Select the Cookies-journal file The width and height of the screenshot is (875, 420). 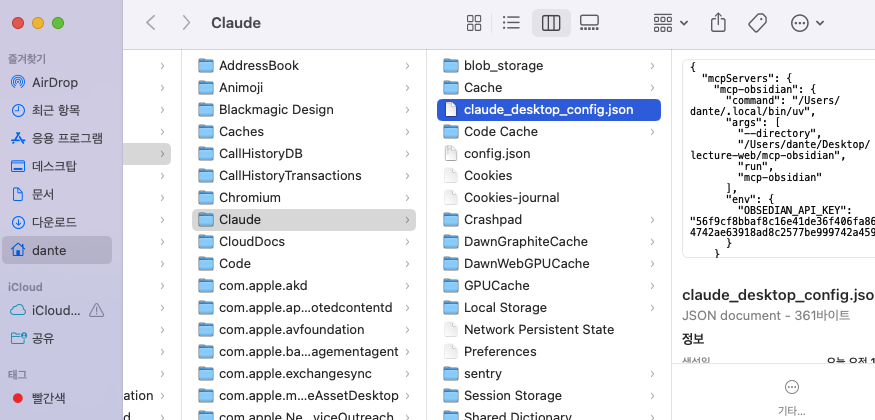click(549, 197)
